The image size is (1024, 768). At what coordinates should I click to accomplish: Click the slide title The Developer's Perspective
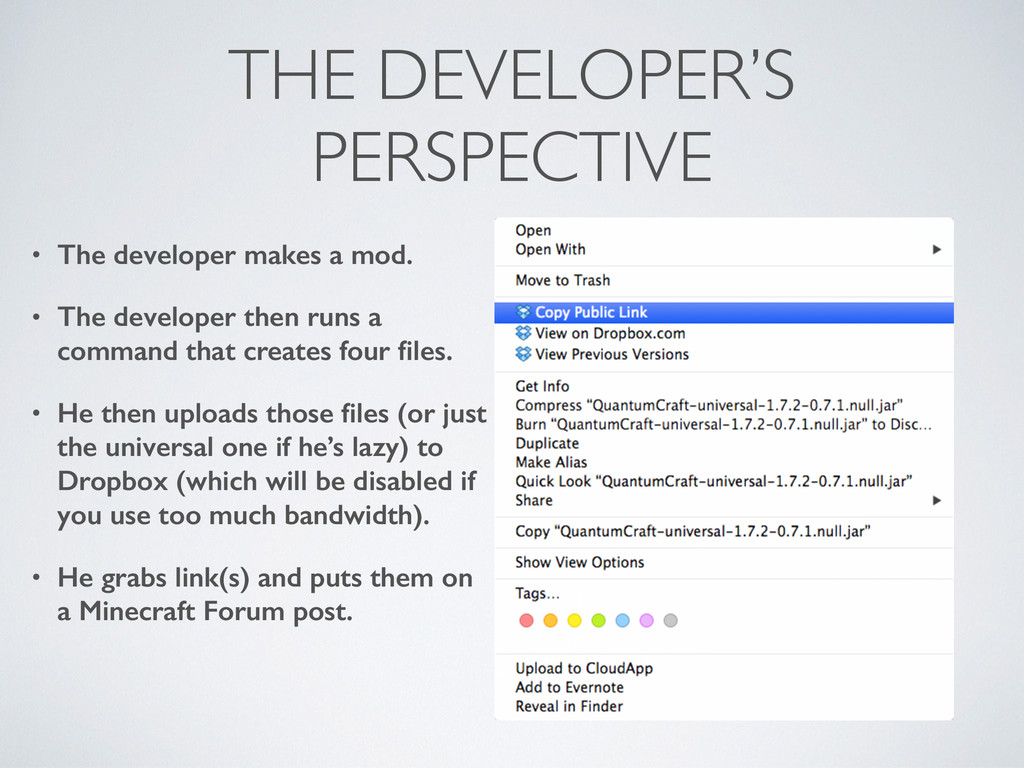[511, 116]
